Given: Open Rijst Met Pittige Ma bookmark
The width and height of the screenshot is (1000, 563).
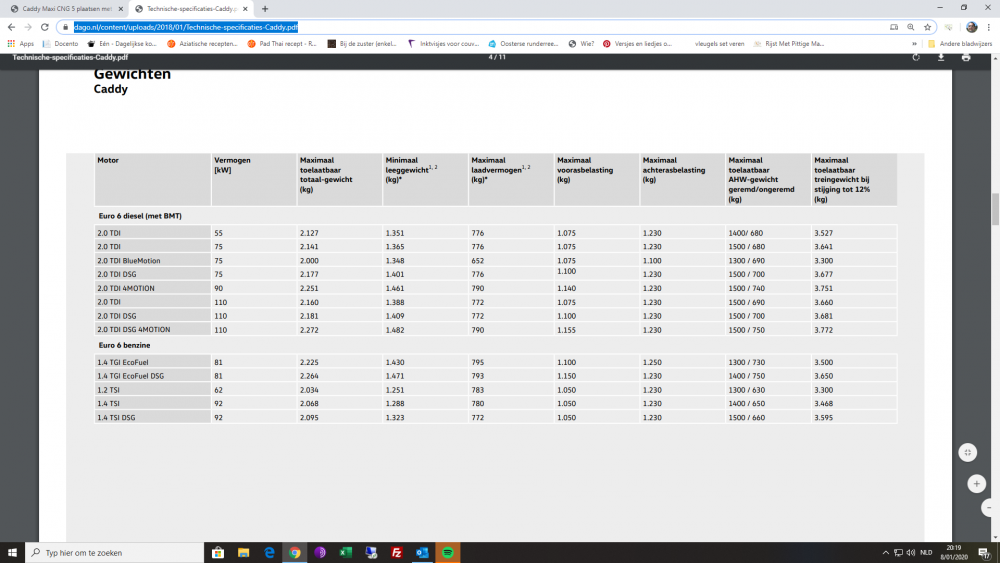Looking at the screenshot, I should pyautogui.click(x=789, y=44).
